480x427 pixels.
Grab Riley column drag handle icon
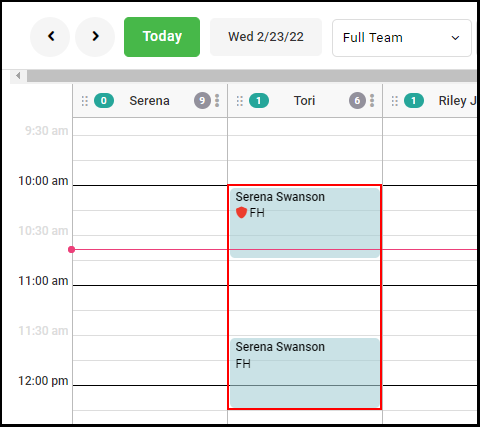pos(395,101)
